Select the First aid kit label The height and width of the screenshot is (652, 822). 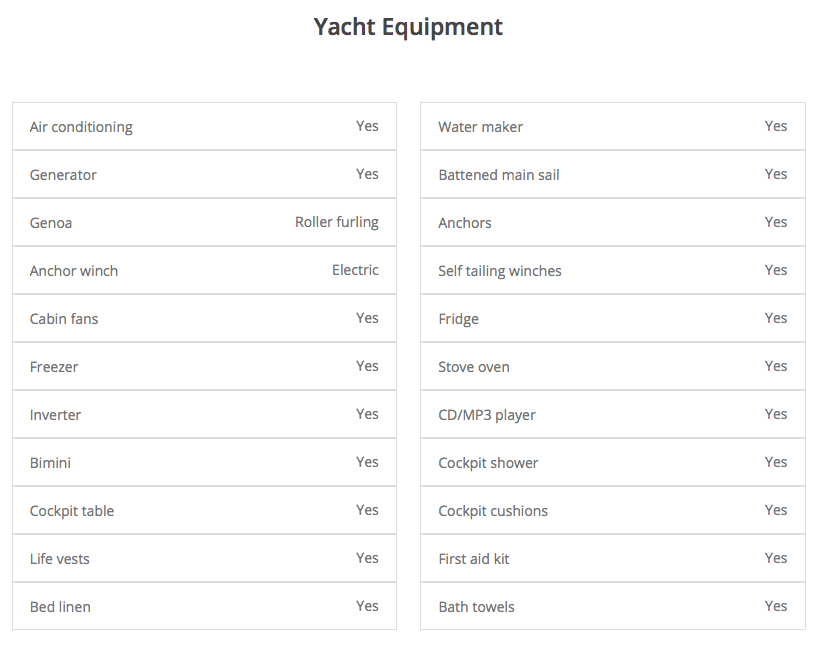coord(474,559)
